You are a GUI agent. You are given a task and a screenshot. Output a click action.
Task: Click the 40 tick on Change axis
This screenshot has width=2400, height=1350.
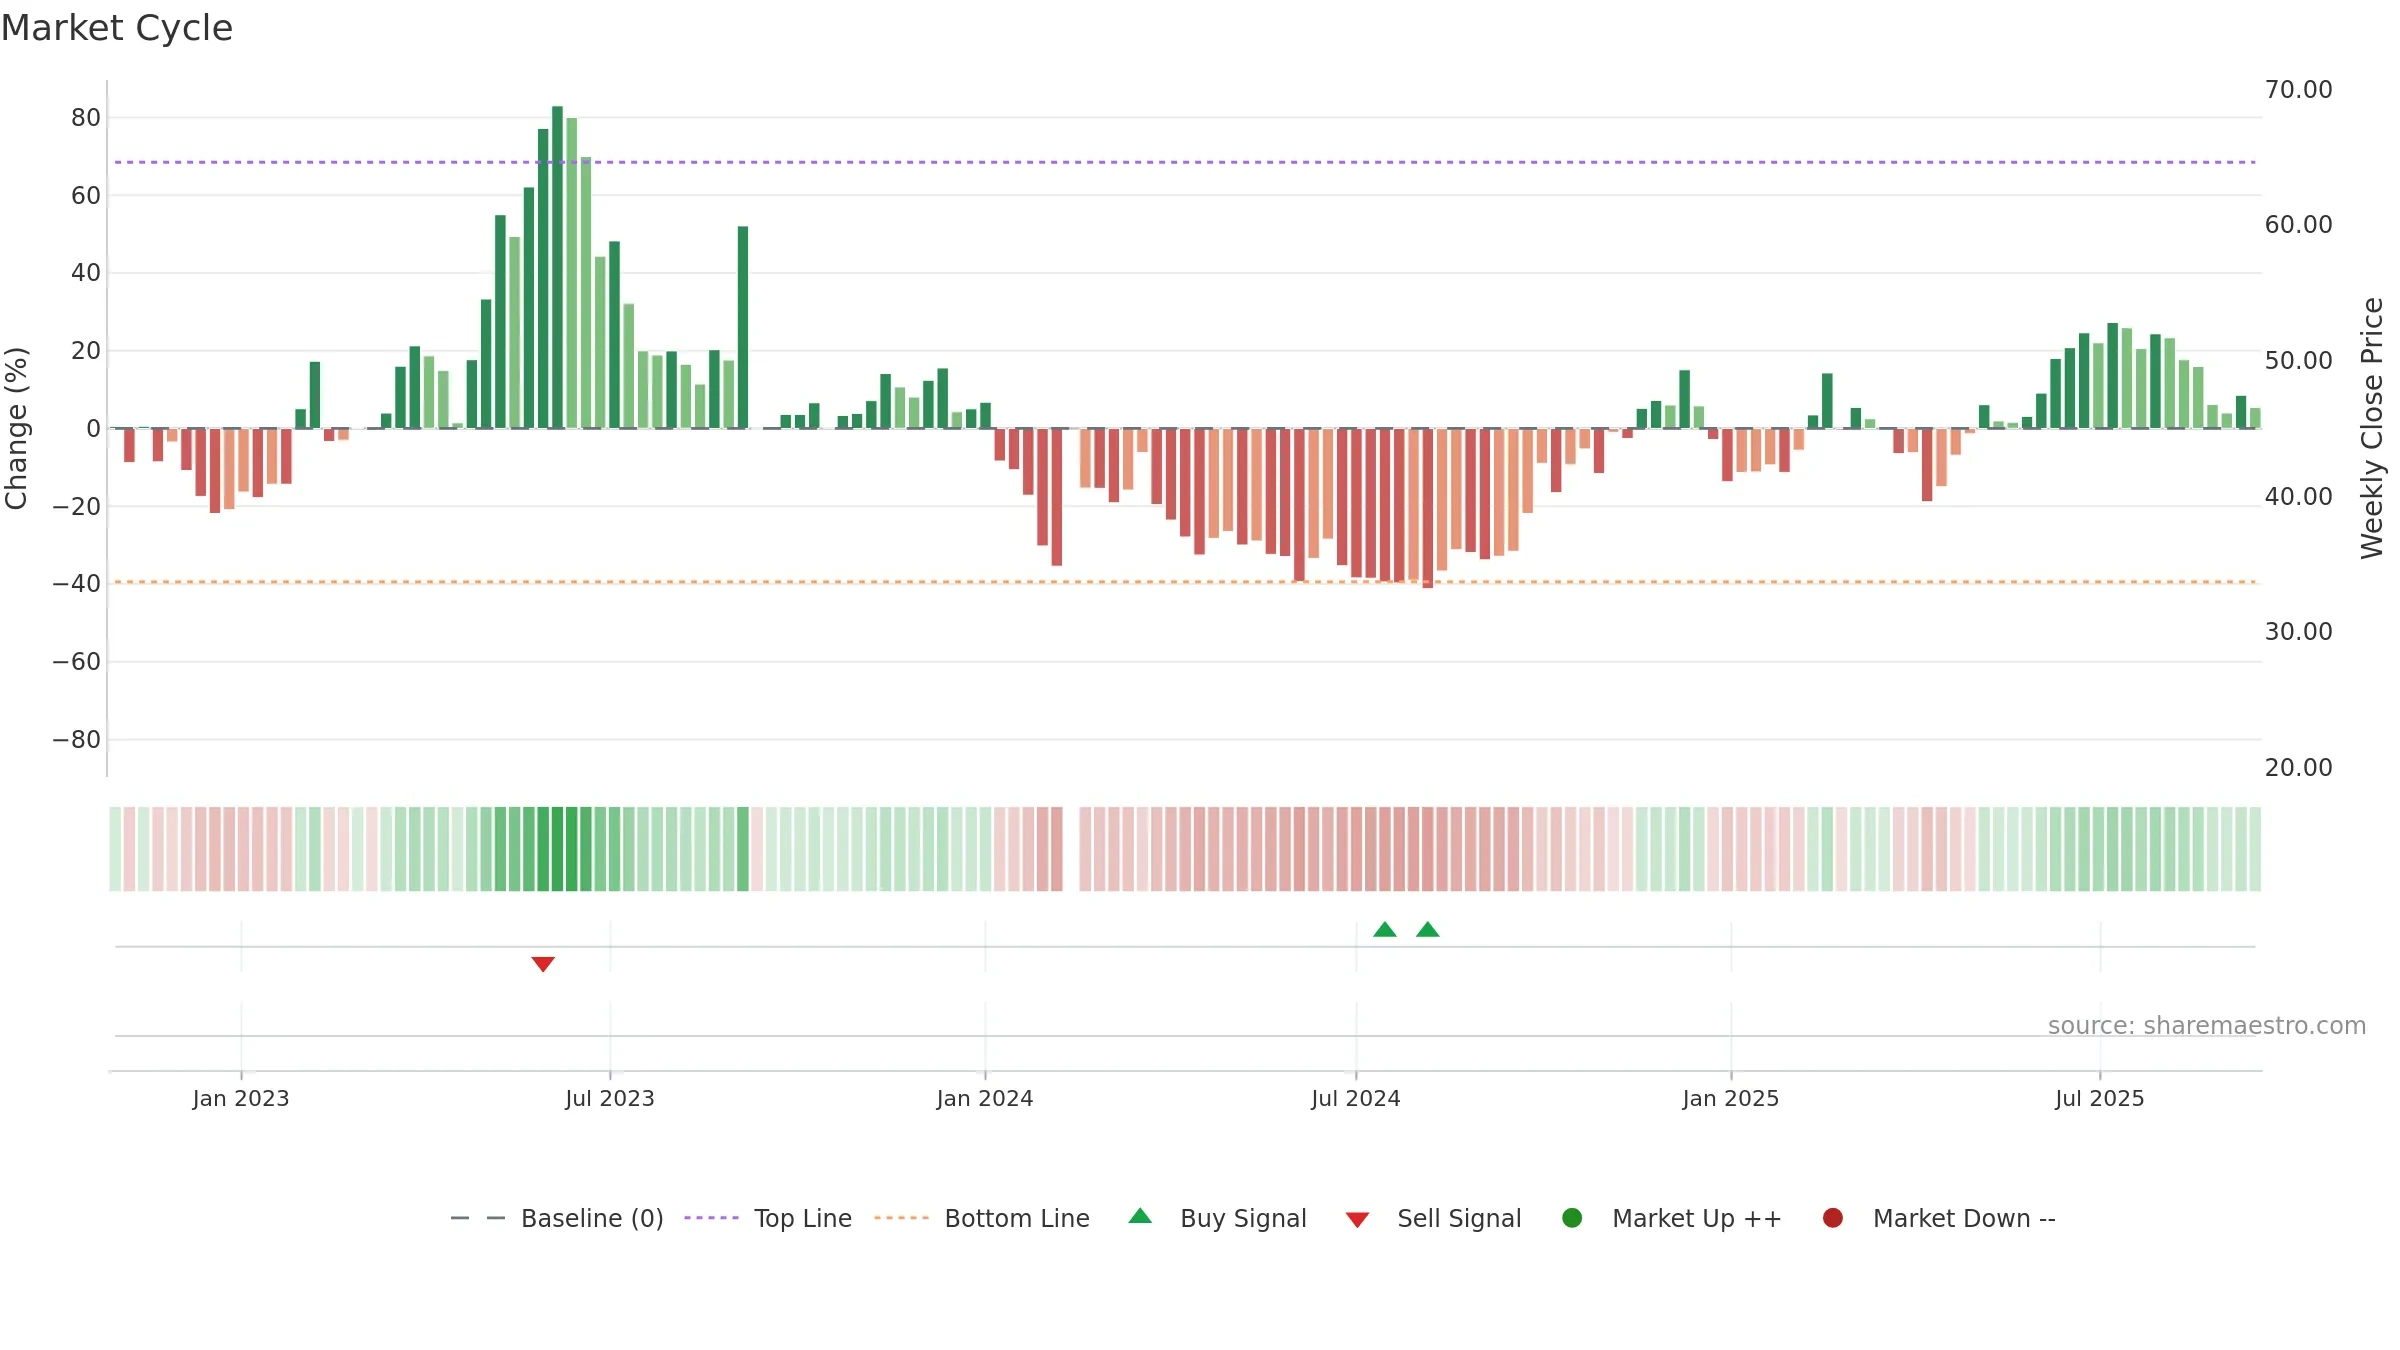86,273
